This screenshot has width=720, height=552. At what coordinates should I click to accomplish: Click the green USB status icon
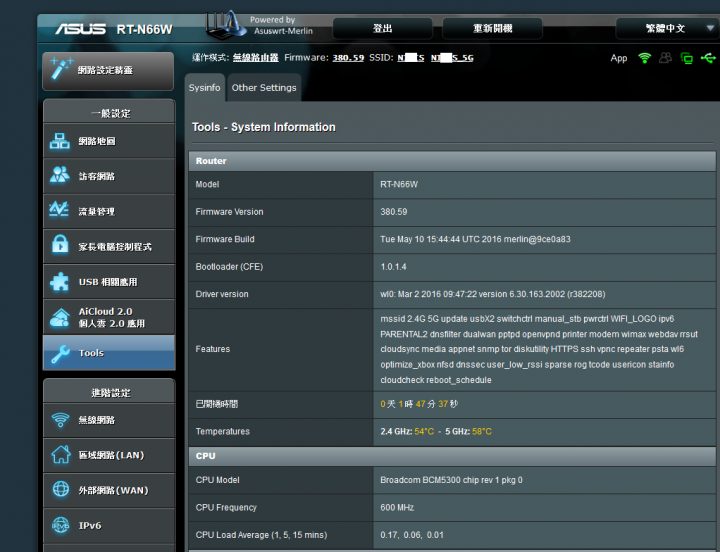(x=708, y=58)
